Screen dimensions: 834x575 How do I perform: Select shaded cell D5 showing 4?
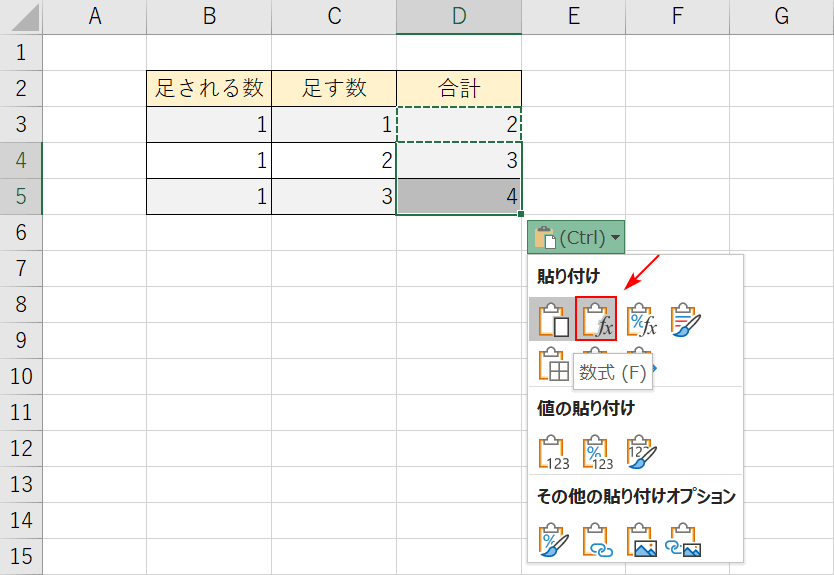(459, 196)
